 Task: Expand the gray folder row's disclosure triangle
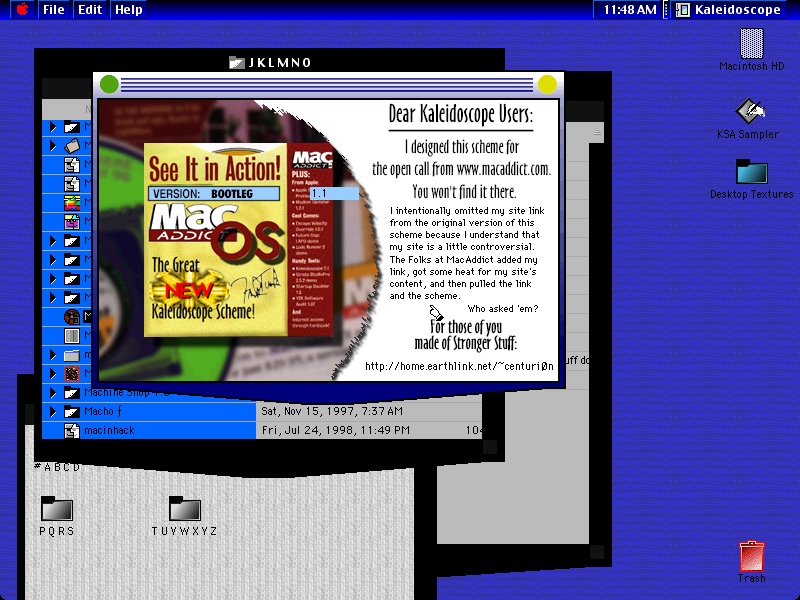(53, 355)
